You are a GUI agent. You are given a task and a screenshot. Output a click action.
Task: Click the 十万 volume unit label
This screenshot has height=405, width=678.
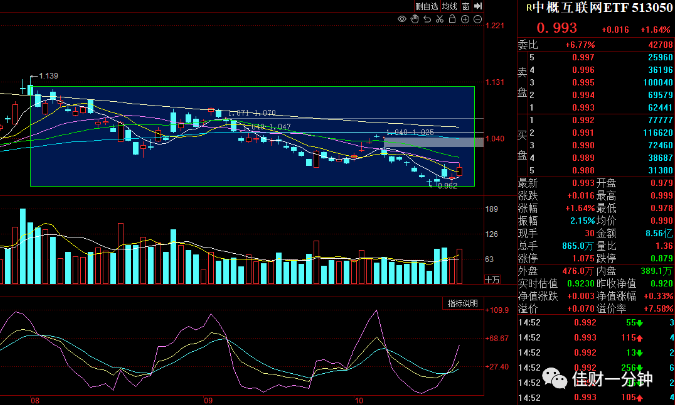click(492, 280)
